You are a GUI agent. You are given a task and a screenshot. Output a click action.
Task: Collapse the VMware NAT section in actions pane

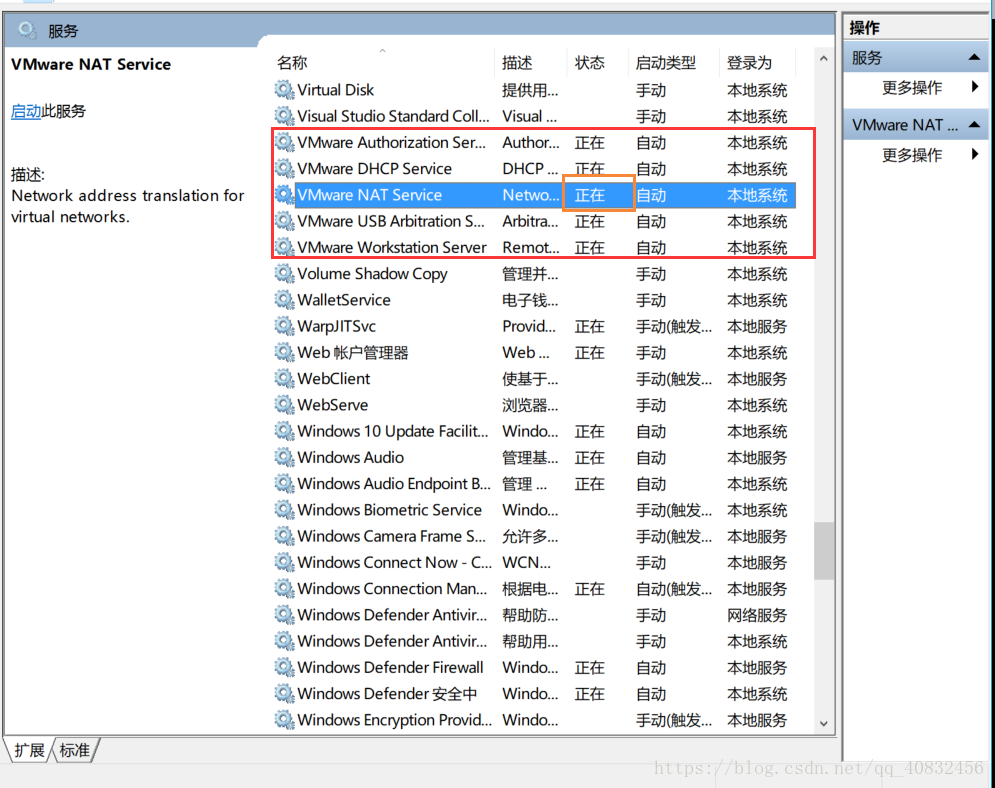(x=974, y=125)
